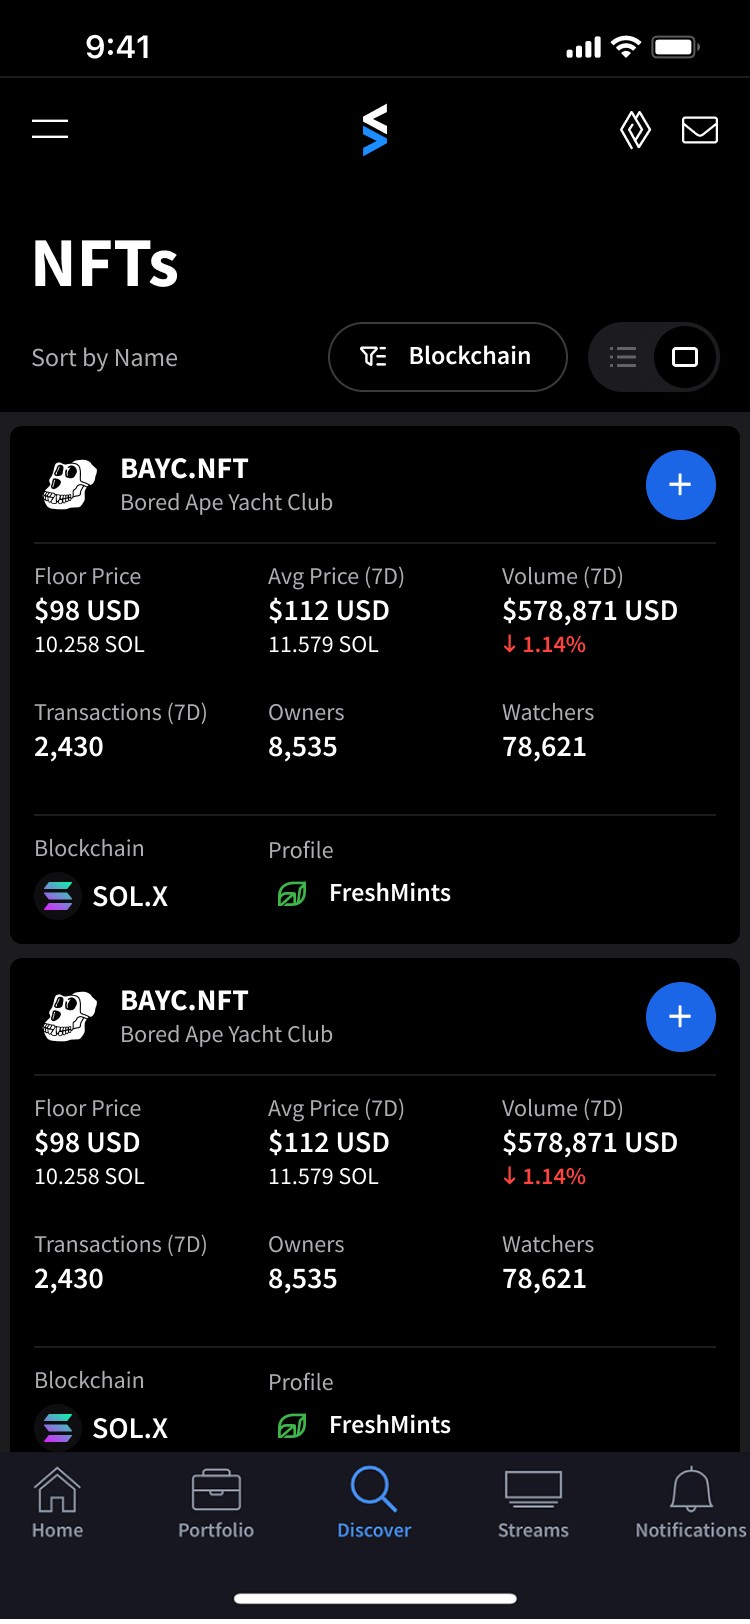Add first BAYC.NFT with plus button
The width and height of the screenshot is (750, 1624).
(x=681, y=485)
